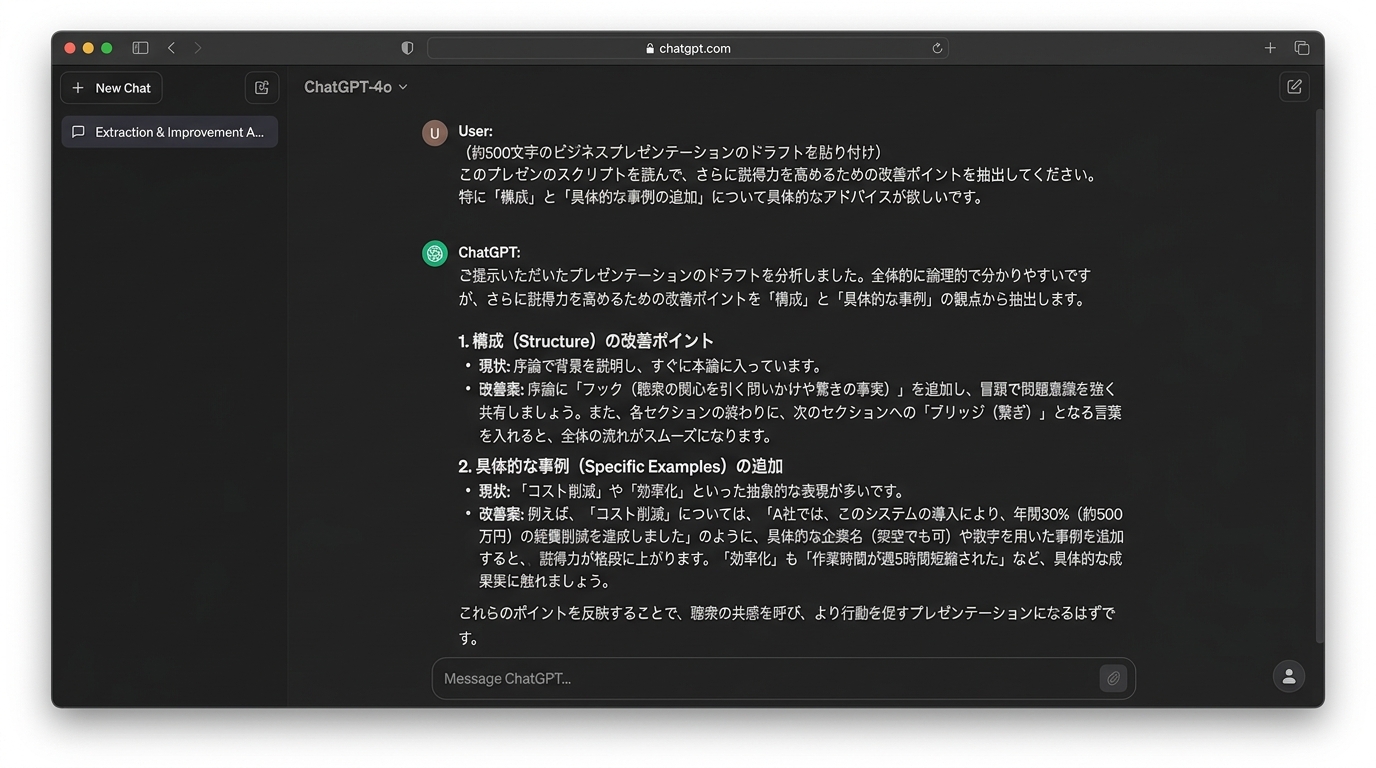Click the Message ChatGPT input field

pos(765,679)
